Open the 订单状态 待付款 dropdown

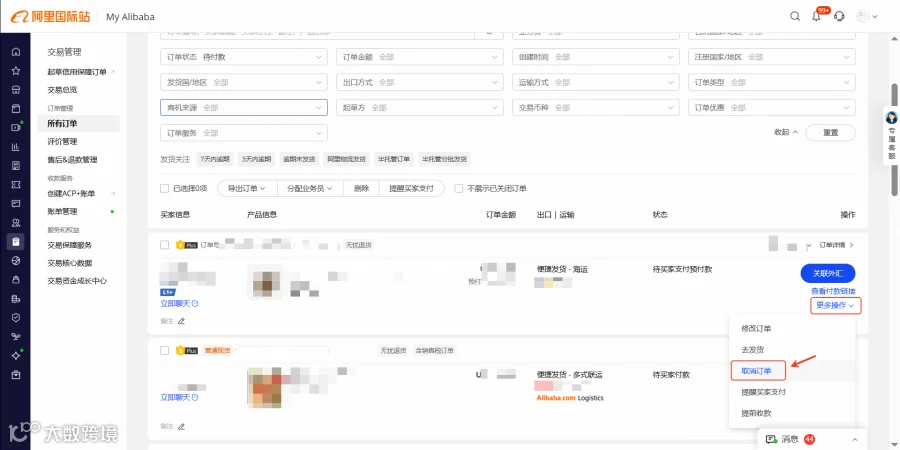244,57
